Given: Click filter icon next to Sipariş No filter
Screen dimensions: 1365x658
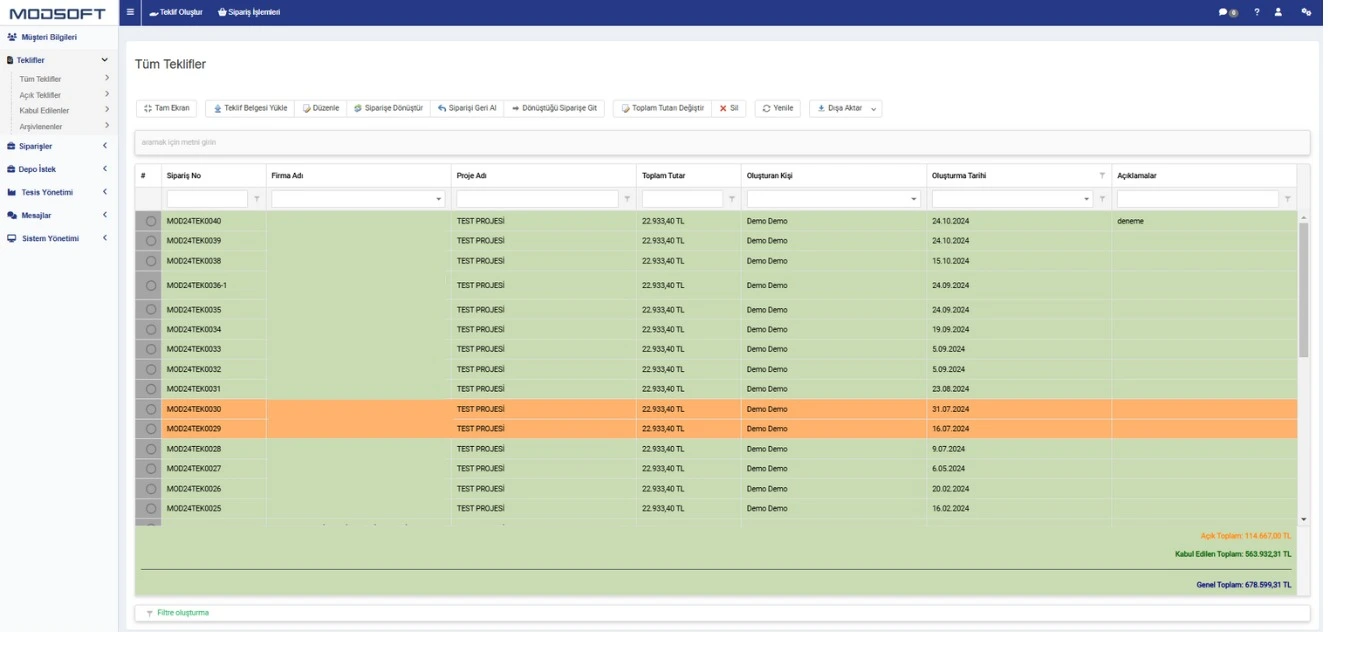Looking at the screenshot, I should point(257,199).
